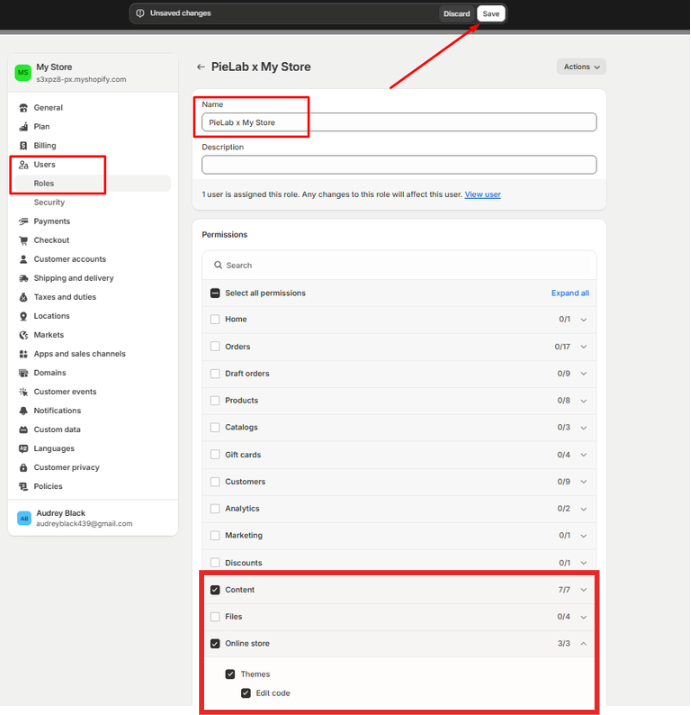691x715 pixels.
Task: Open the View user link
Action: click(482, 194)
